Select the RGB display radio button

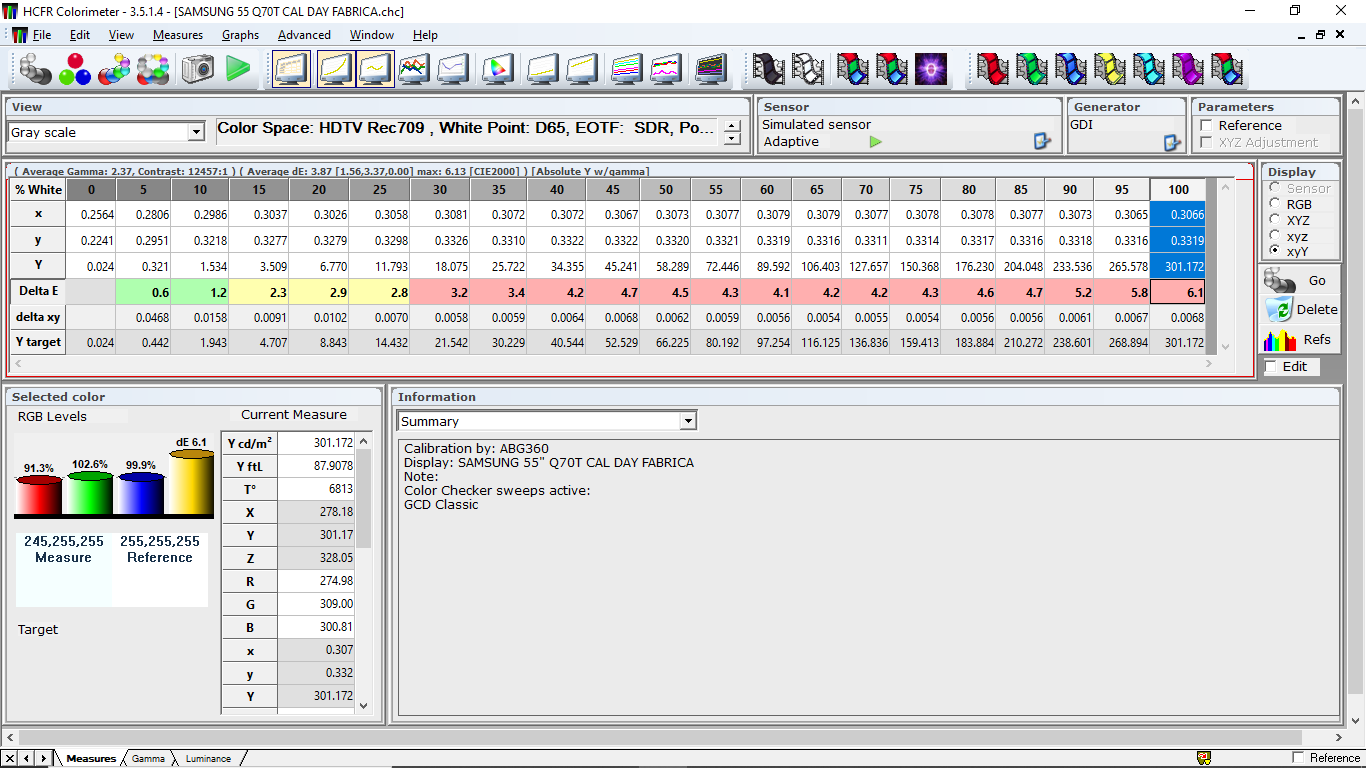point(1274,204)
